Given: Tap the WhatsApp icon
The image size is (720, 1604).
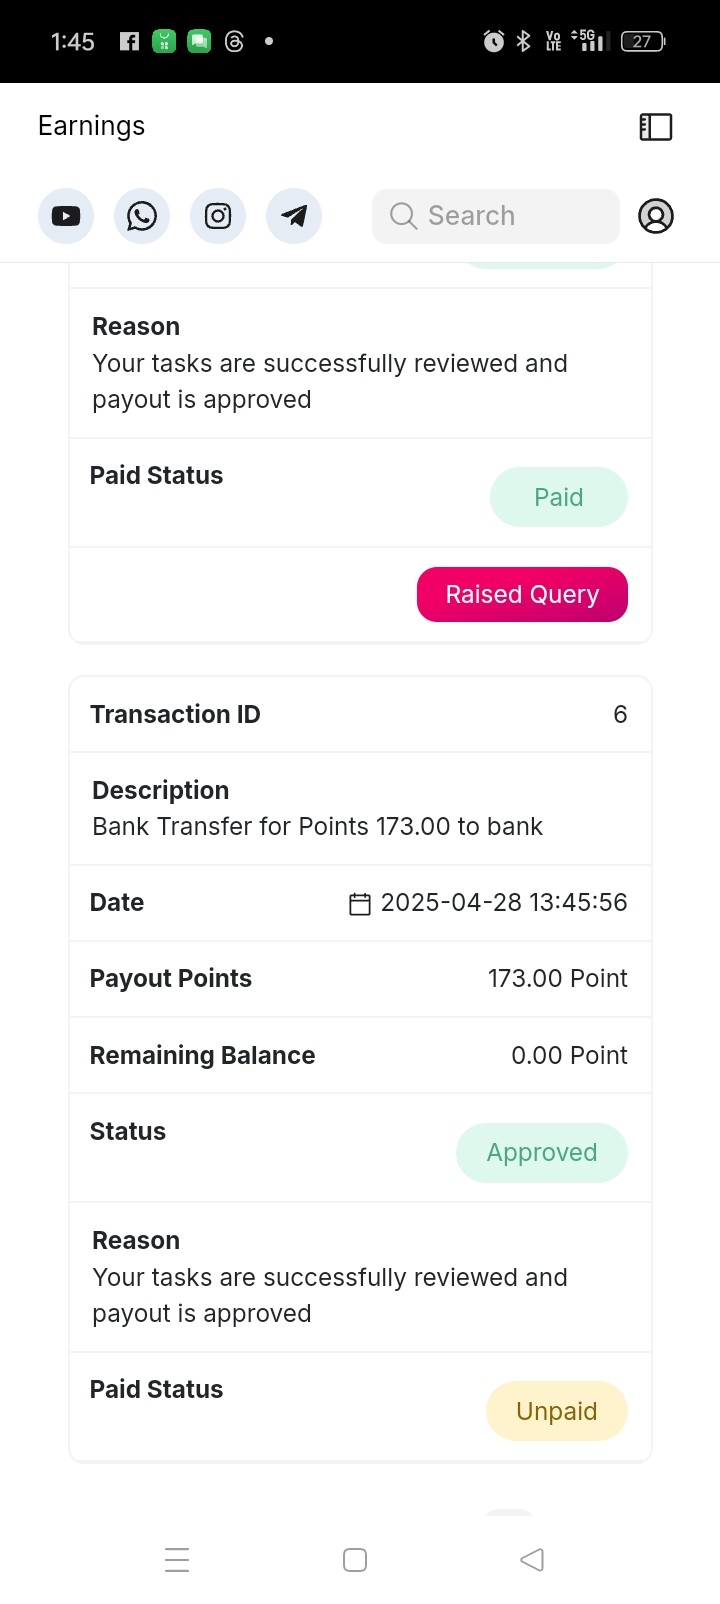Looking at the screenshot, I should click(x=142, y=216).
